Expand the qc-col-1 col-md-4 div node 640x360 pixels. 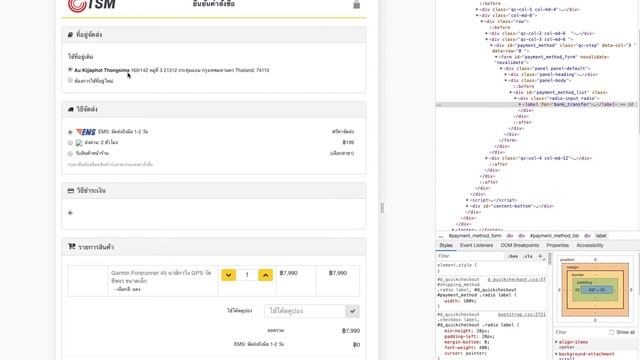(477, 9)
